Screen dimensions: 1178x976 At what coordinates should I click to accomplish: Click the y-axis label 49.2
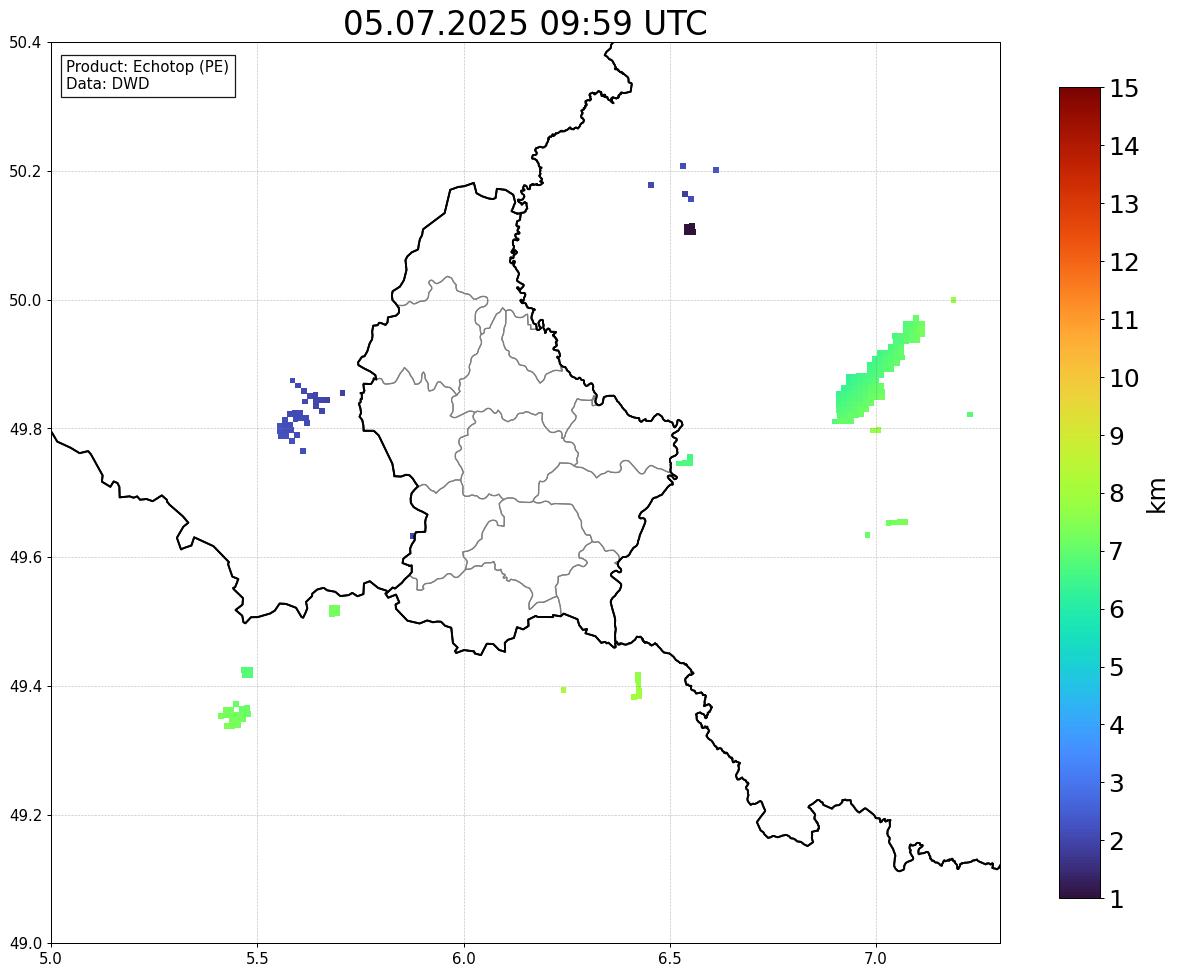point(25,815)
